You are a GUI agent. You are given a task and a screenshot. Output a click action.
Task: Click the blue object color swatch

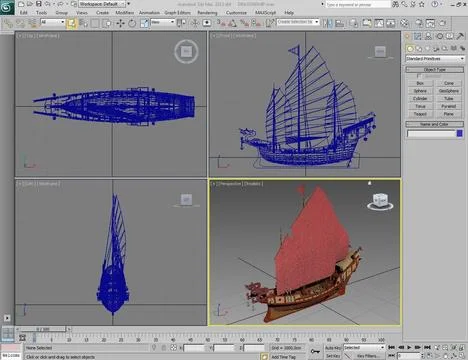click(x=460, y=133)
